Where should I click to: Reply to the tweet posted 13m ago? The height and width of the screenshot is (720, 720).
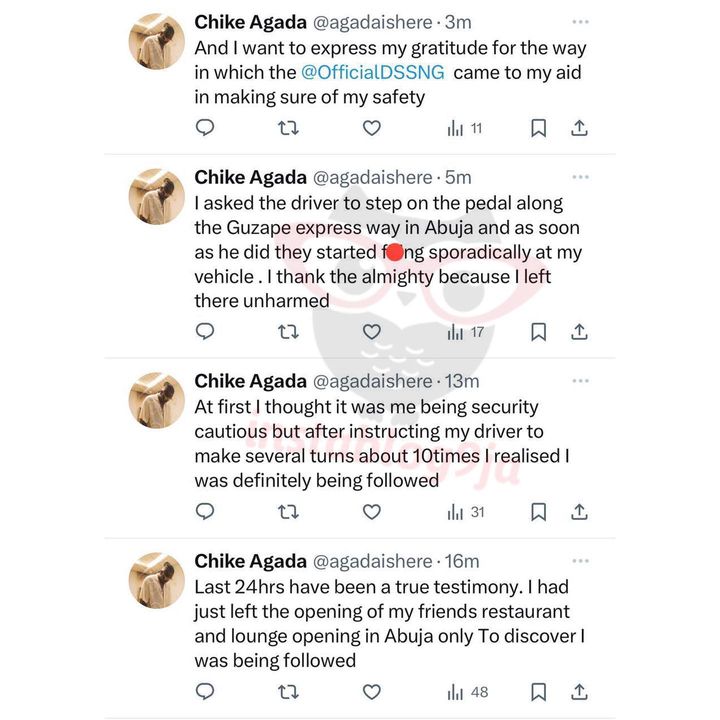click(205, 512)
